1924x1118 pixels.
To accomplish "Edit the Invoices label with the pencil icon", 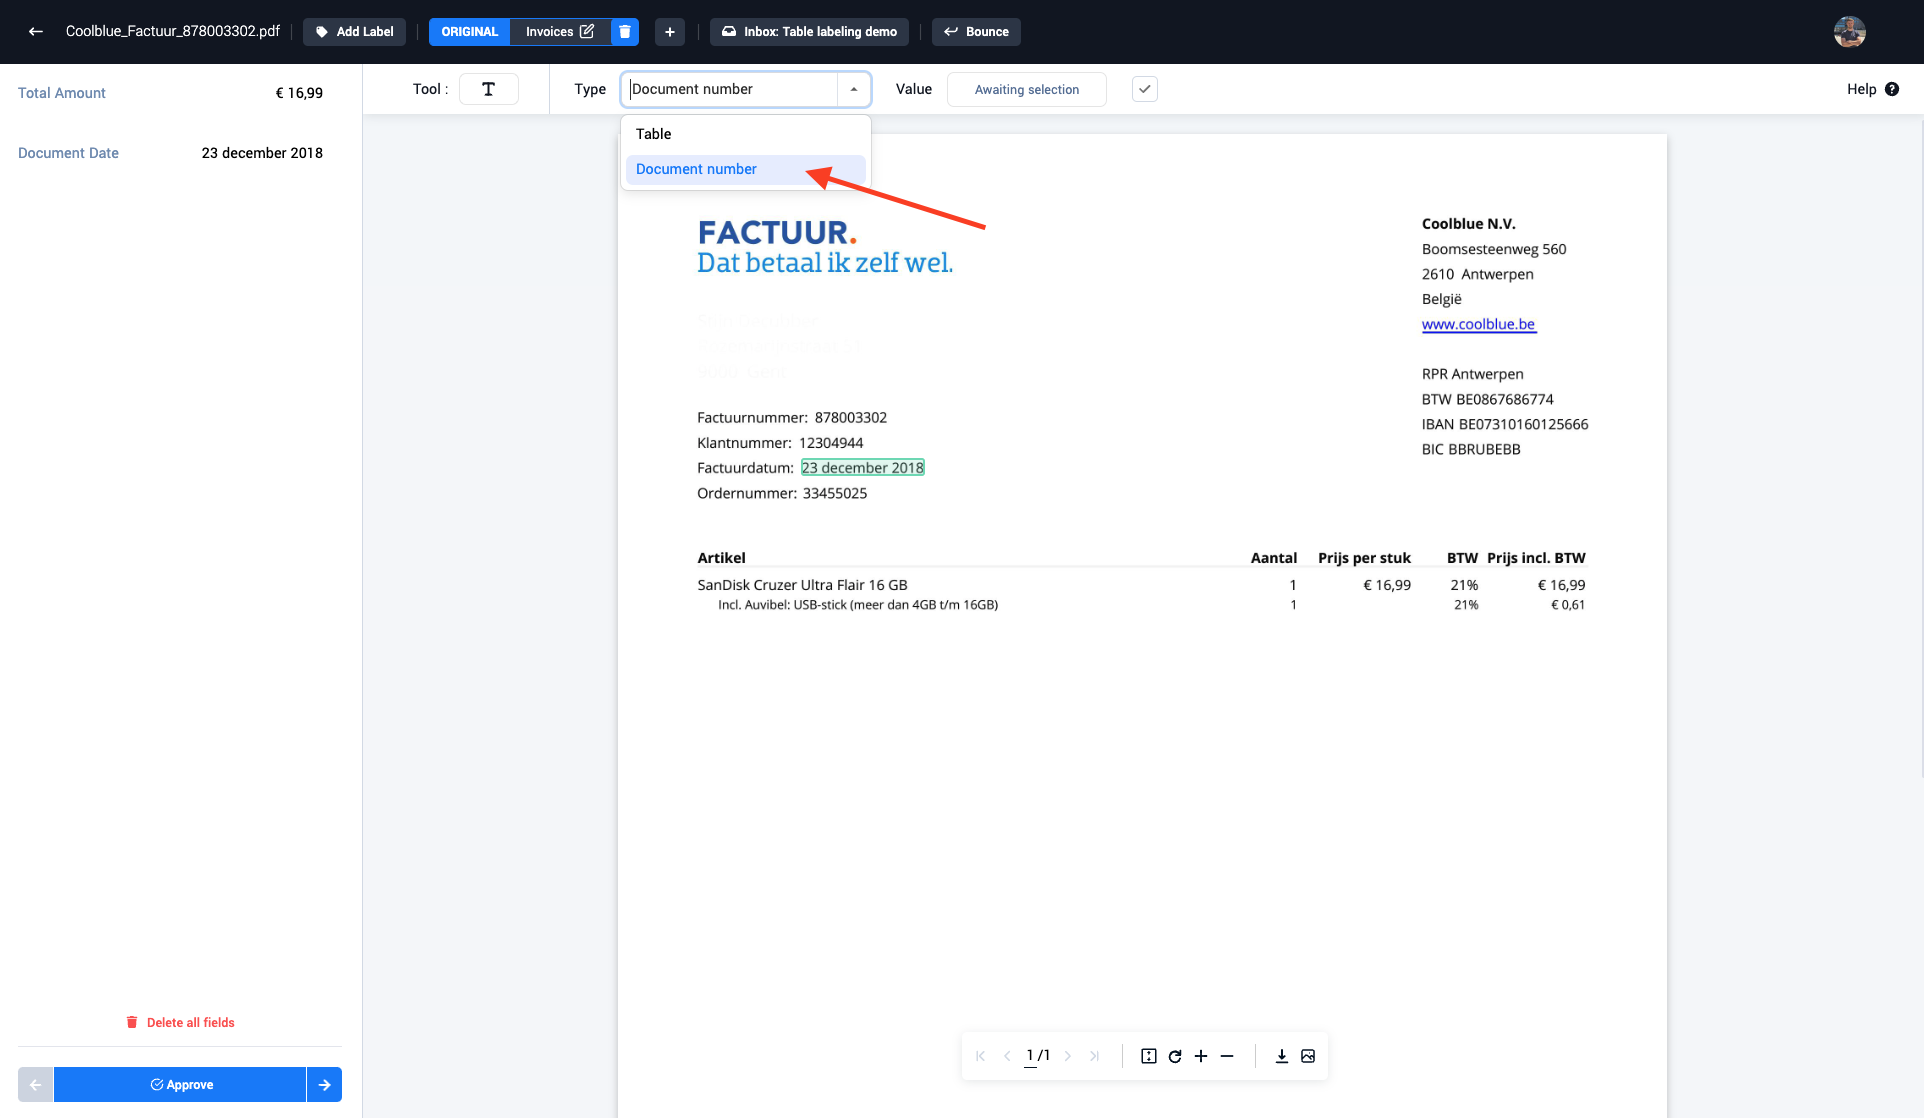I will (x=587, y=31).
